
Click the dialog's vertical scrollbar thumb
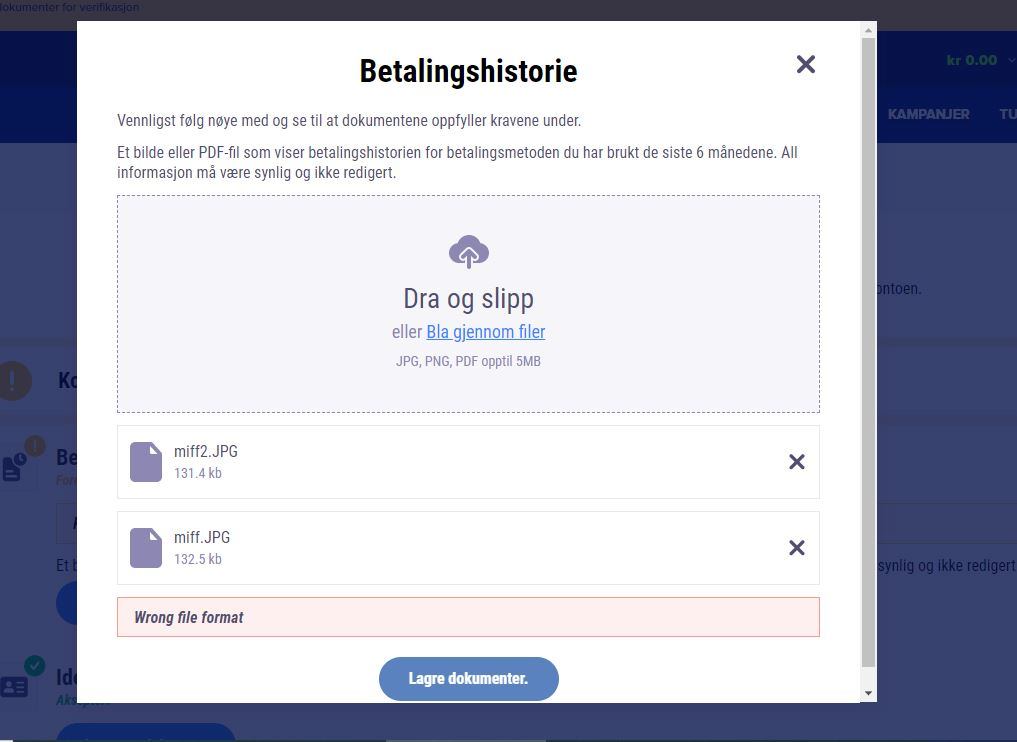[x=868, y=350]
